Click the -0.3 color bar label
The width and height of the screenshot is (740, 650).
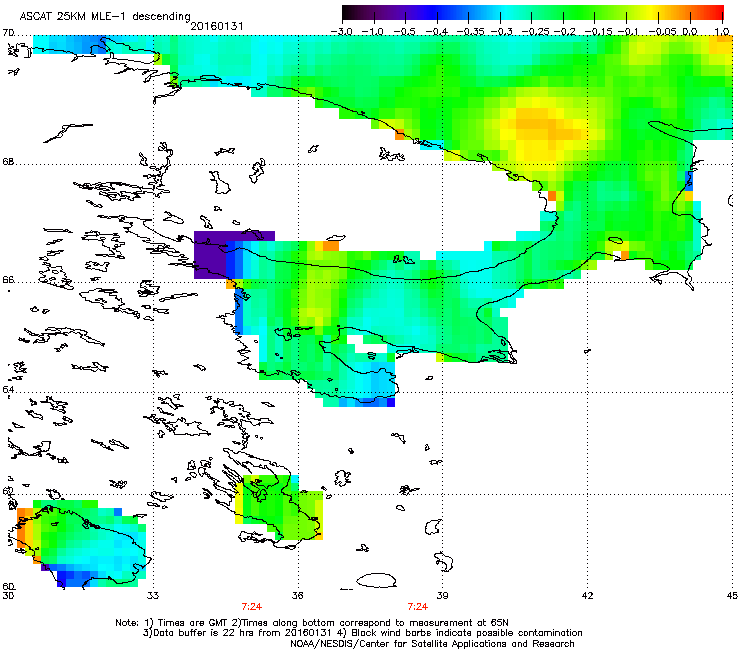pyautogui.click(x=501, y=32)
